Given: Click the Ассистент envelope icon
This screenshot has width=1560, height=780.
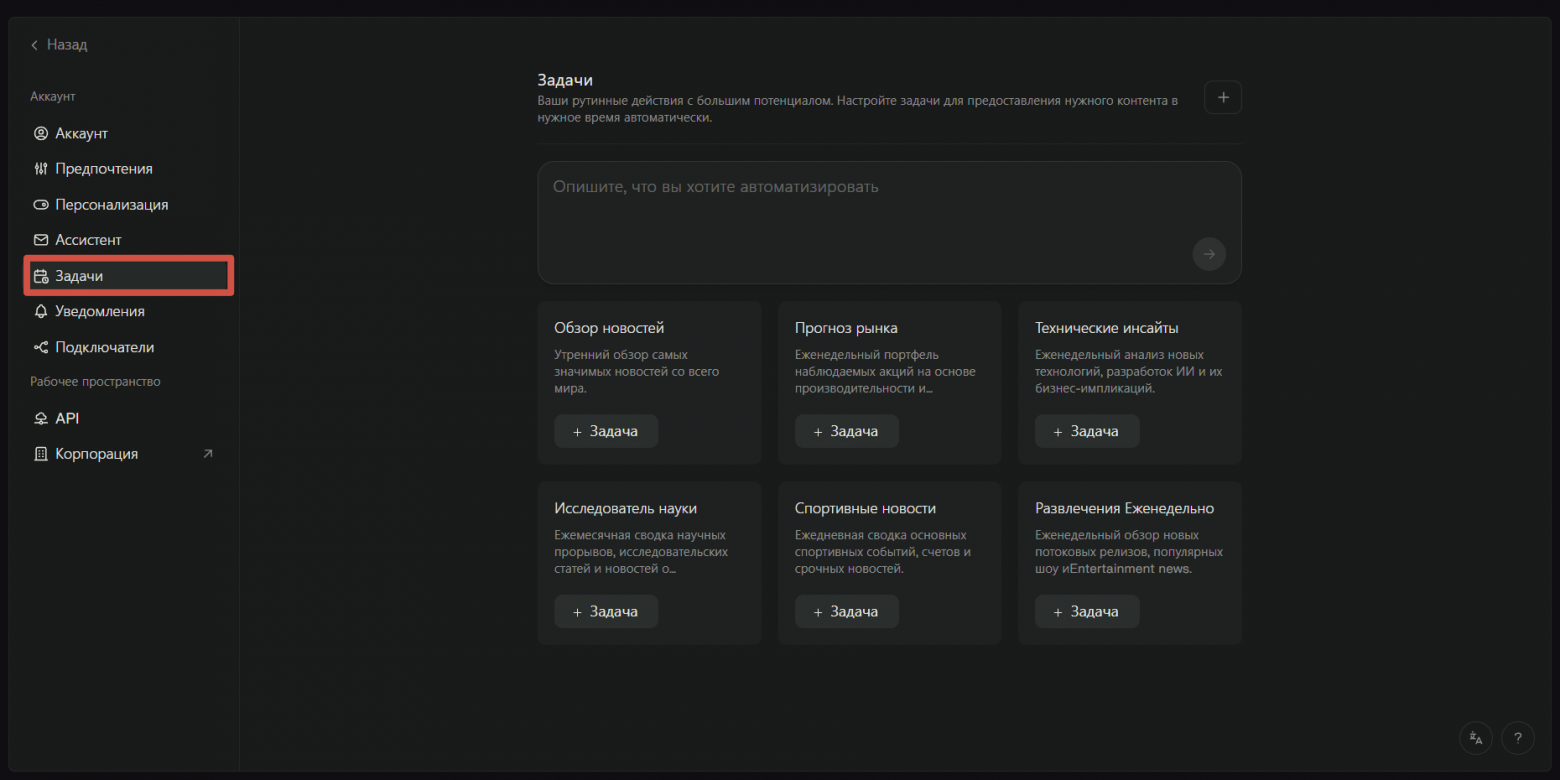Looking at the screenshot, I should tap(41, 240).
